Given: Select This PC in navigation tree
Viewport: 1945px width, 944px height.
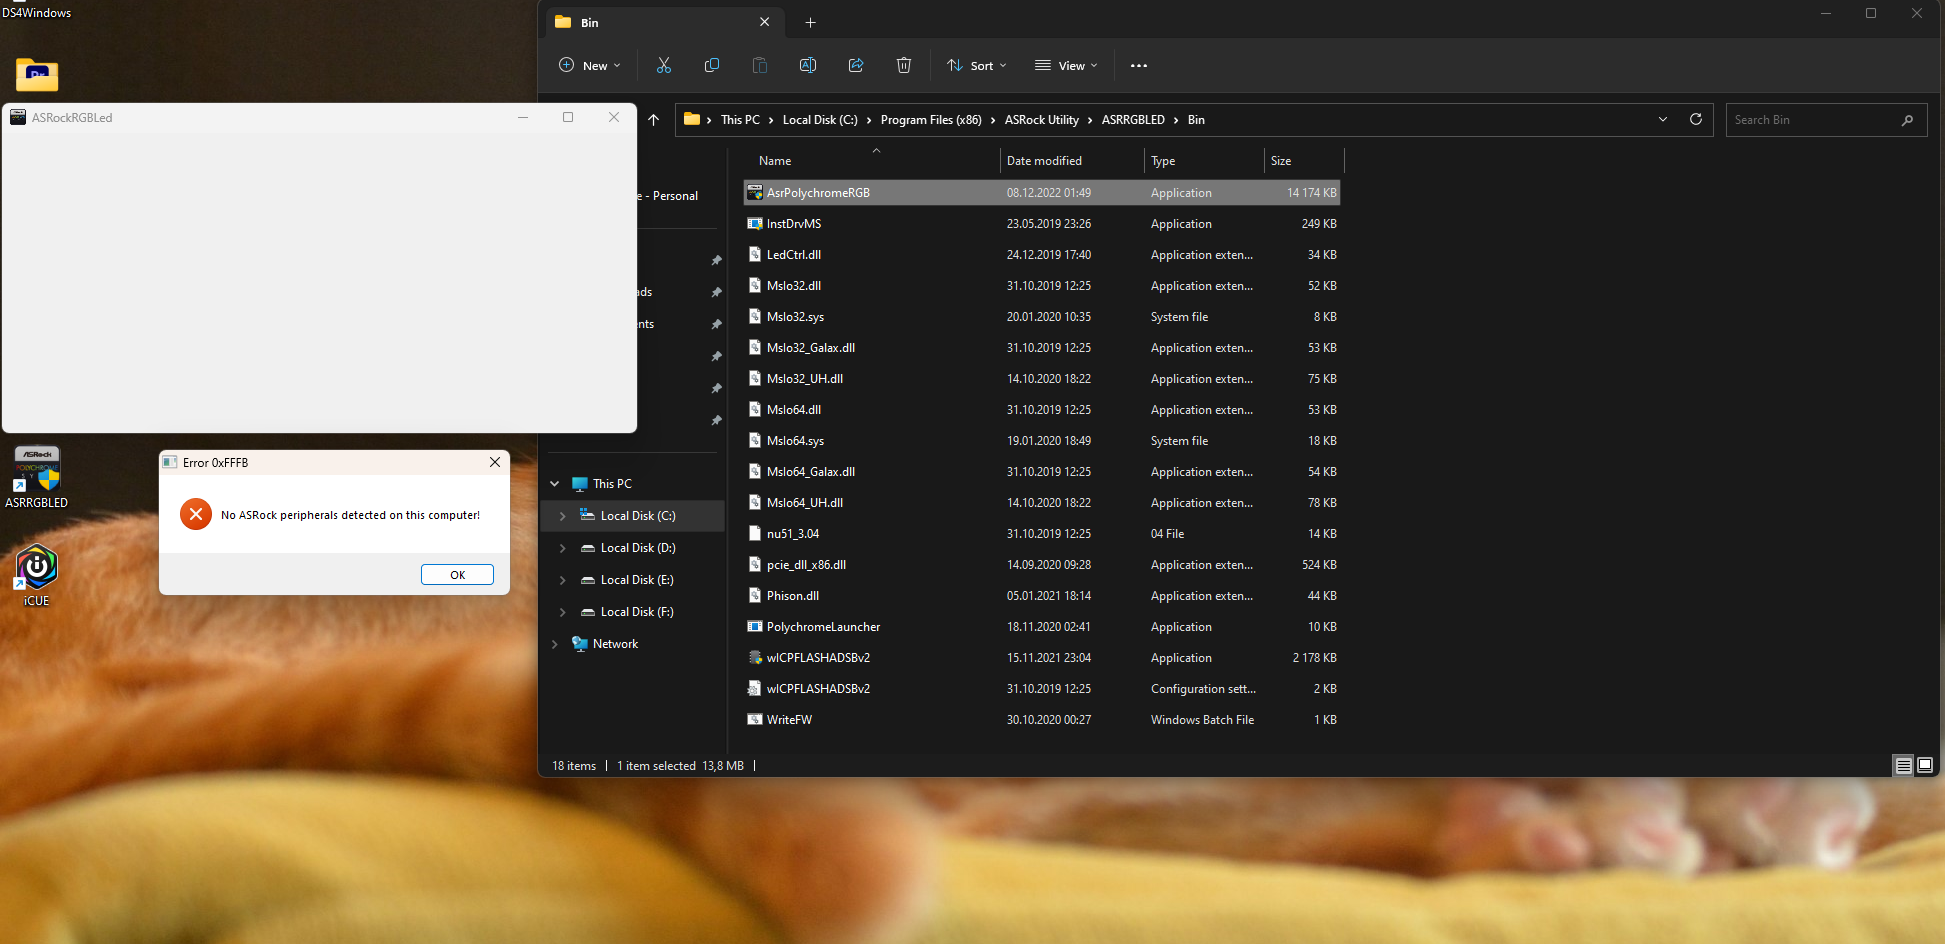Looking at the screenshot, I should [x=612, y=484].
